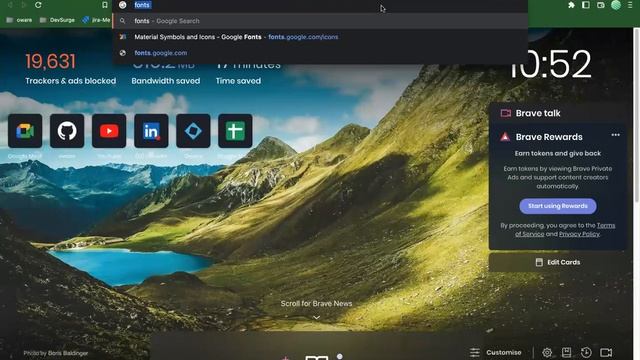
Task: Open the Extensions puzzle icon
Action: pos(571,5)
